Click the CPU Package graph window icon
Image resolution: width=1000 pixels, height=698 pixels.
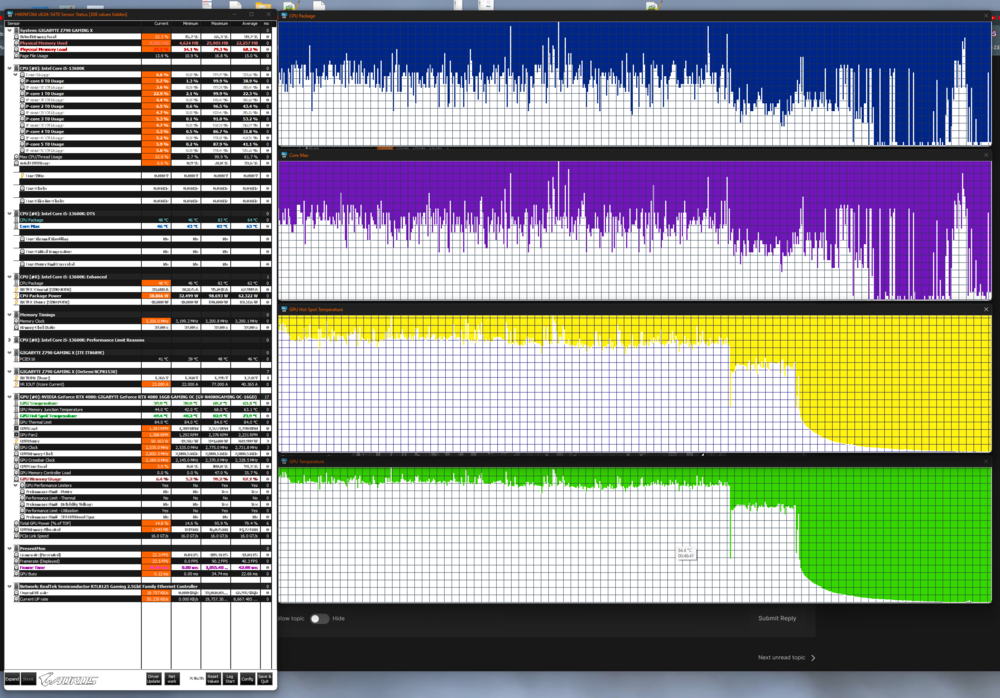click(284, 15)
